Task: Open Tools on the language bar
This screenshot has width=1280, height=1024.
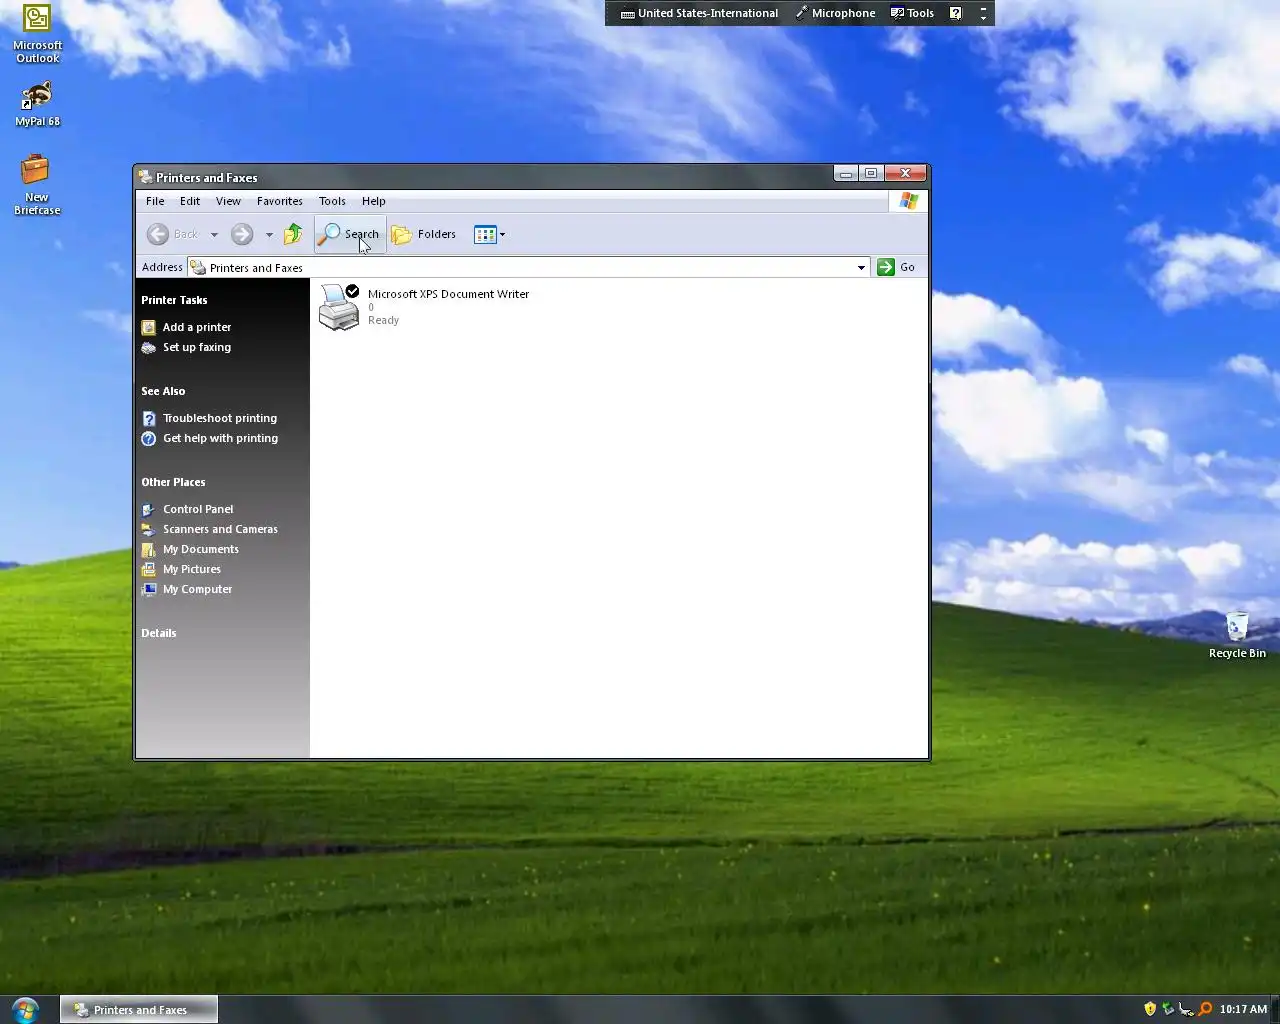Action: coord(912,13)
